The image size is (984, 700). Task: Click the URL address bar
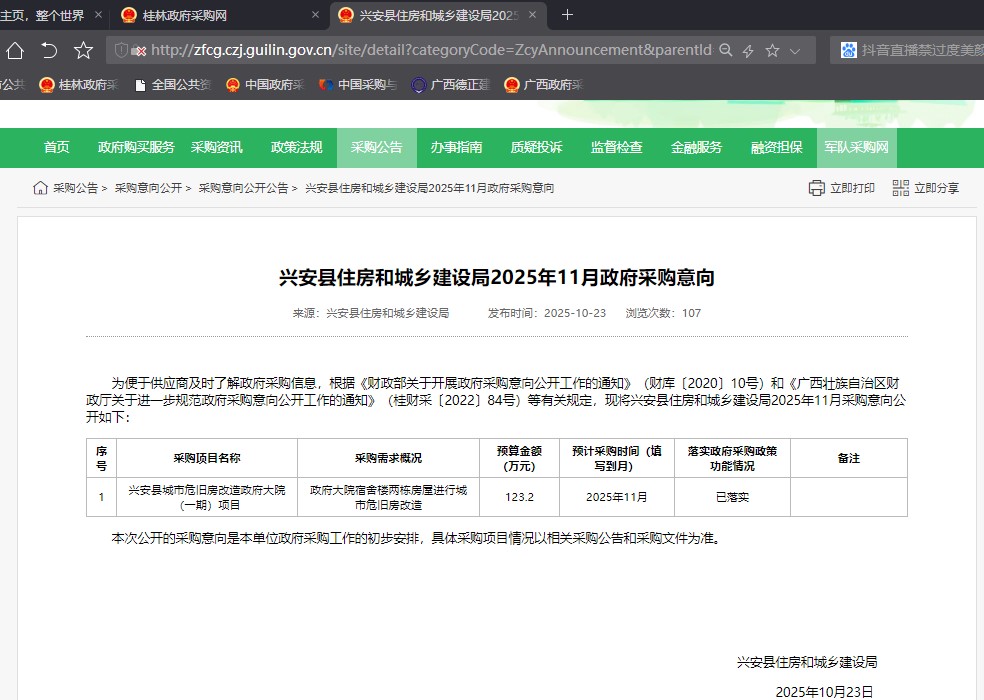click(x=430, y=50)
